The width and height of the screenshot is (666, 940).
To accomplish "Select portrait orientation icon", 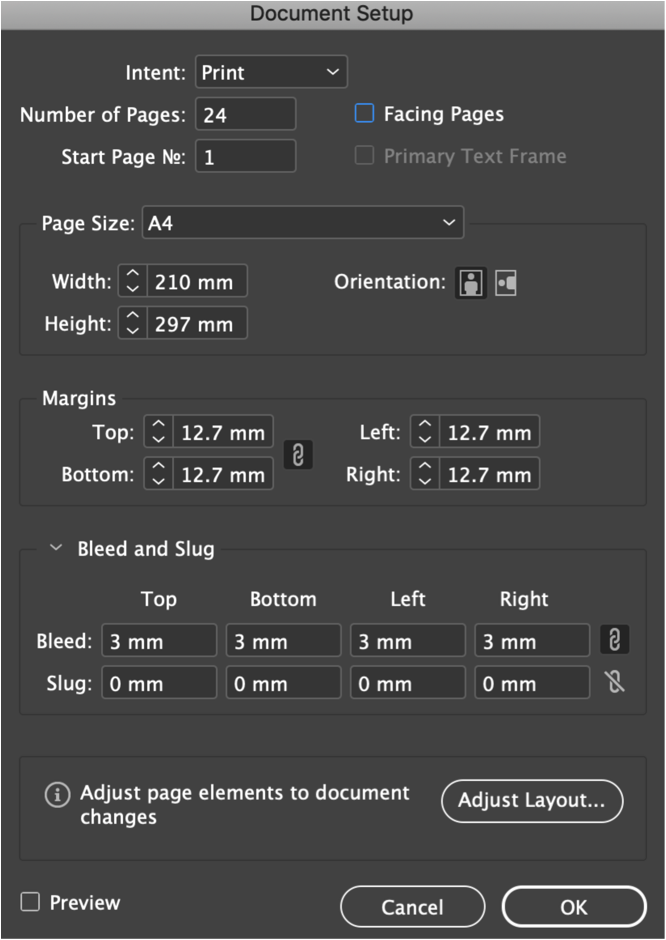I will 471,282.
